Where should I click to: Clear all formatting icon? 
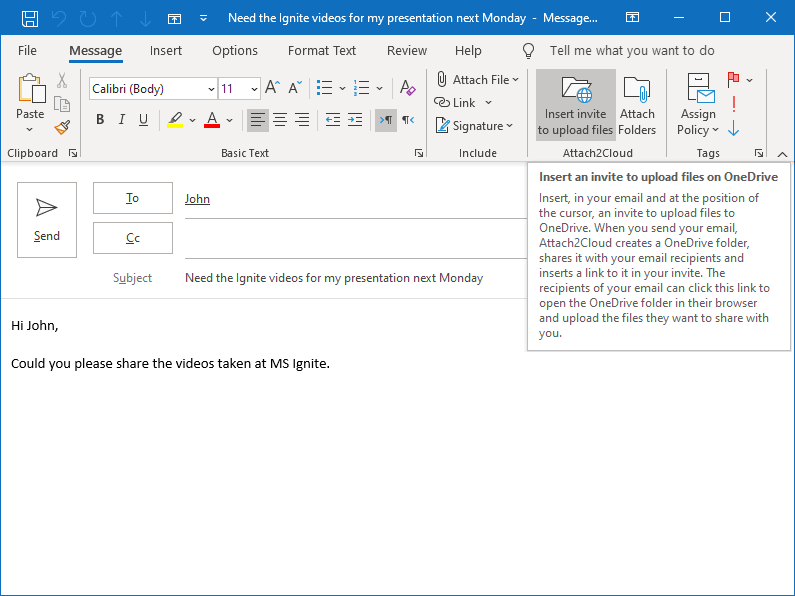point(407,88)
